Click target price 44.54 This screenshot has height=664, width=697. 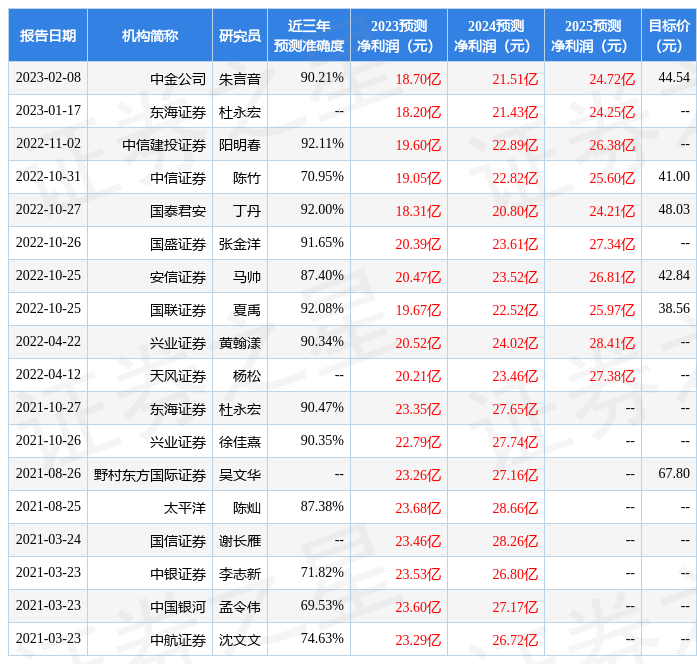pyautogui.click(x=674, y=78)
